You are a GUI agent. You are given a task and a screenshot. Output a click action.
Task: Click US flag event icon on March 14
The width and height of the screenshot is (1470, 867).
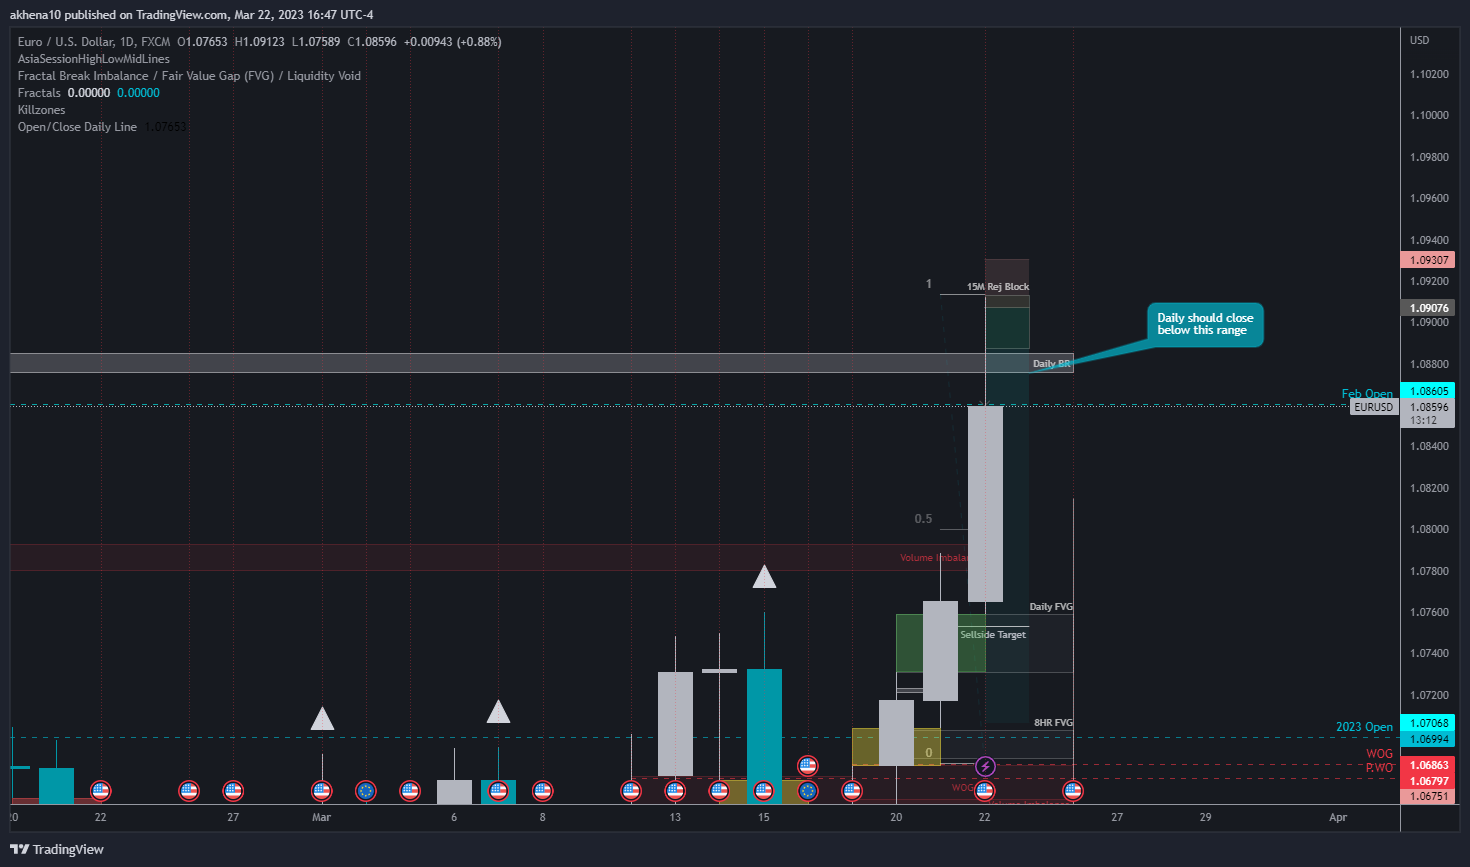(719, 791)
